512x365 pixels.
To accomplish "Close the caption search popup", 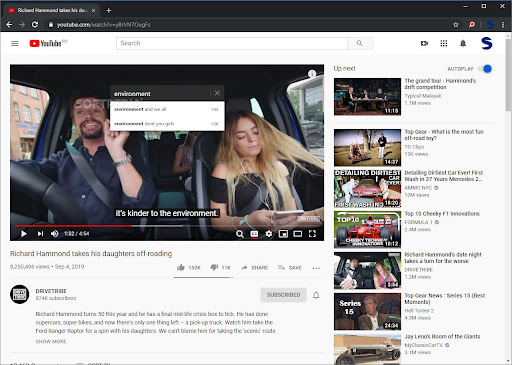I will (x=217, y=93).
